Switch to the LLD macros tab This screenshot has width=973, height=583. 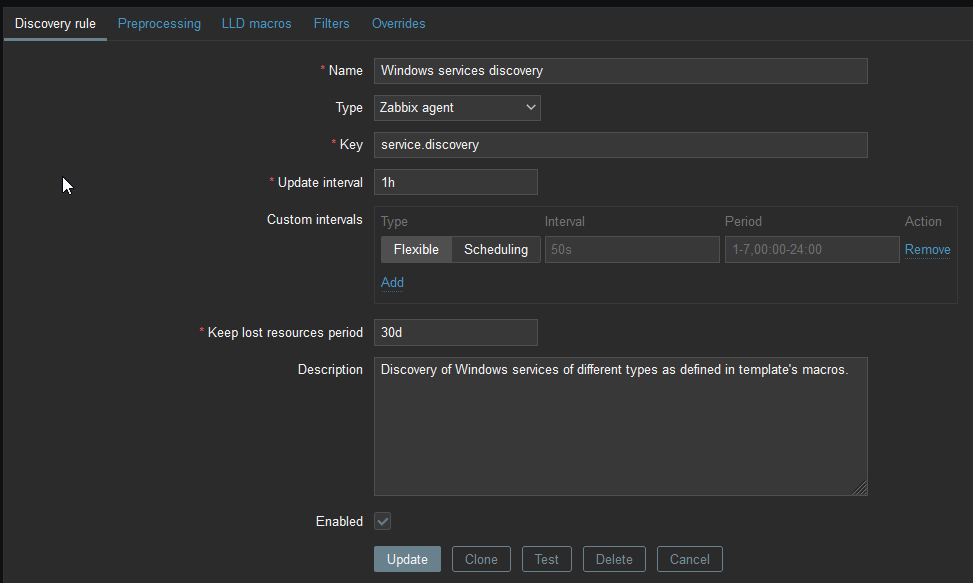[x=256, y=23]
